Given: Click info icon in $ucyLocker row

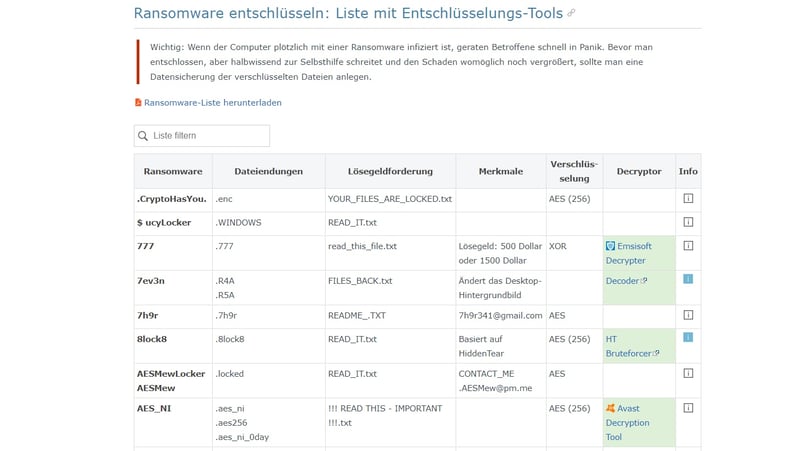Looking at the screenshot, I should coord(688,222).
